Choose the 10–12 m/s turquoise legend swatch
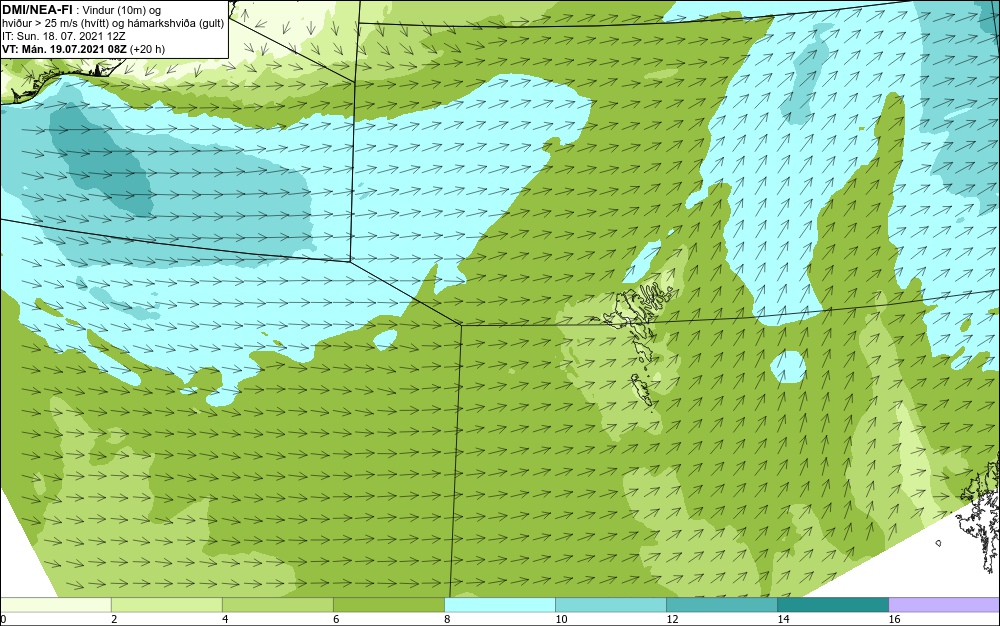Viewport: 1000px width, 626px height. 610,604
